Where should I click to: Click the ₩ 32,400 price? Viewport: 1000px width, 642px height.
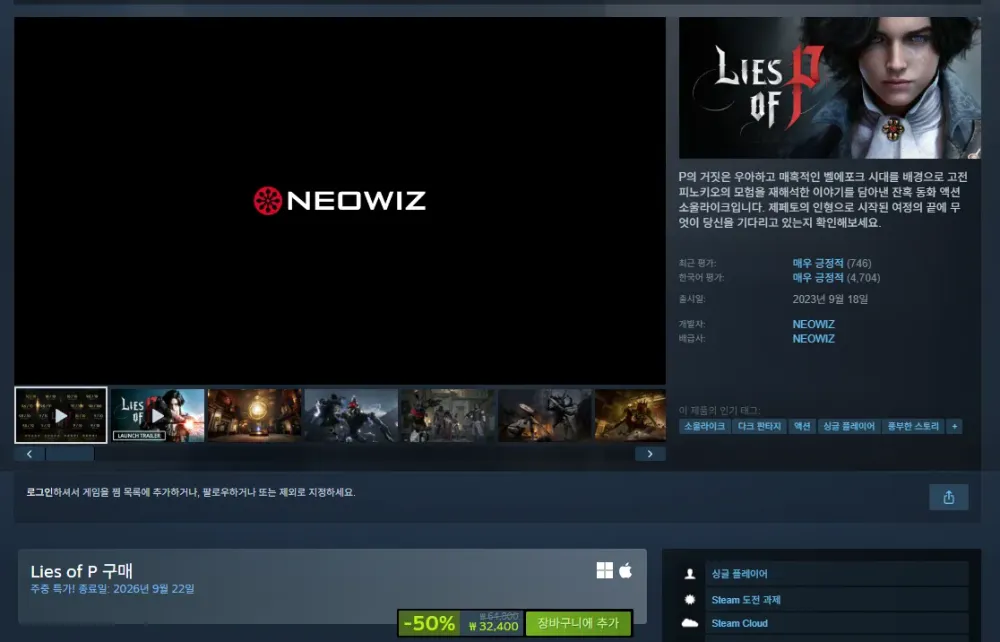[494, 627]
